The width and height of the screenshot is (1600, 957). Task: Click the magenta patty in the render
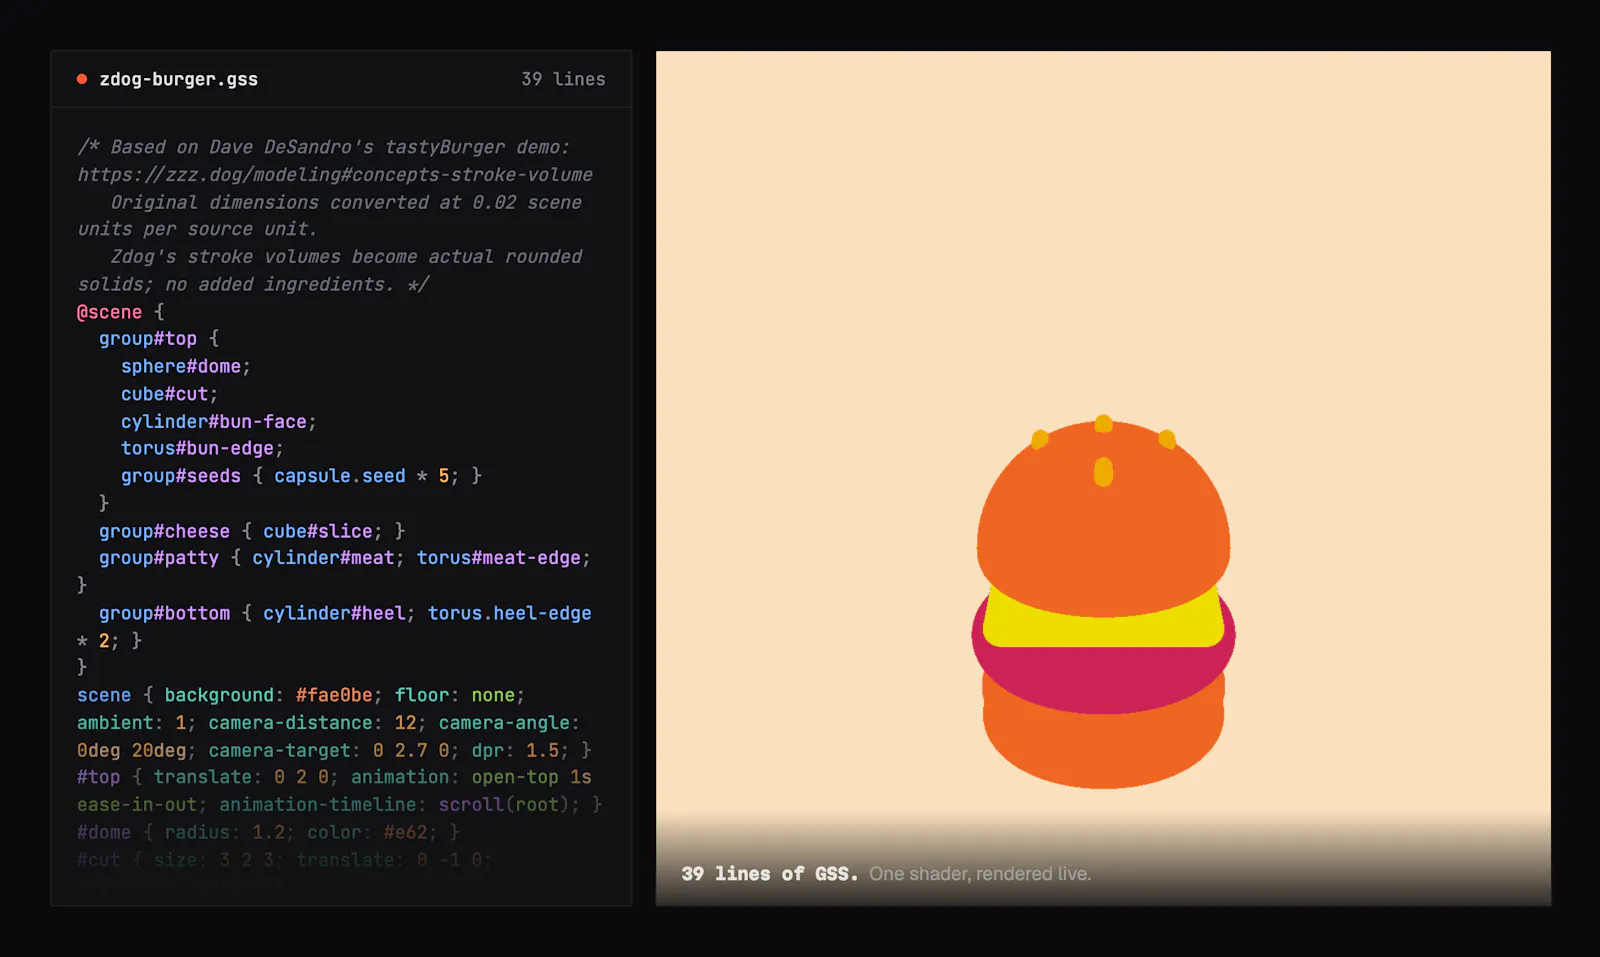point(1103,680)
